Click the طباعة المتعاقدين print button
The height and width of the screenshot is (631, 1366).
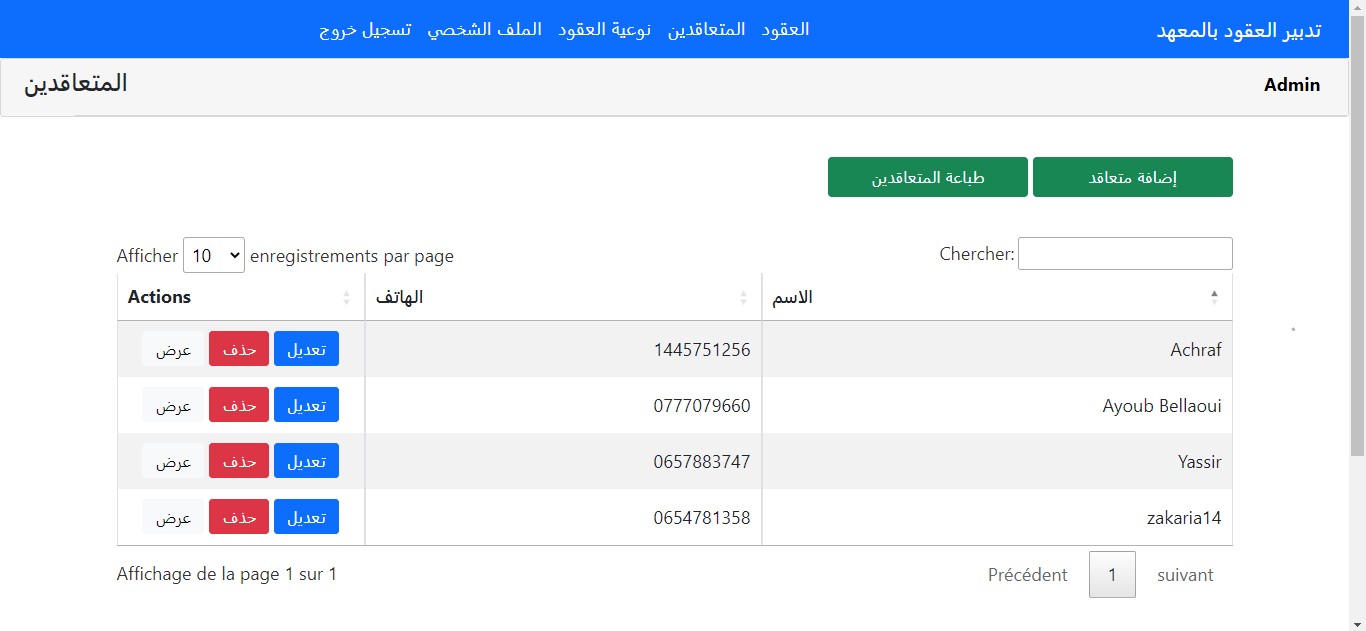(928, 177)
